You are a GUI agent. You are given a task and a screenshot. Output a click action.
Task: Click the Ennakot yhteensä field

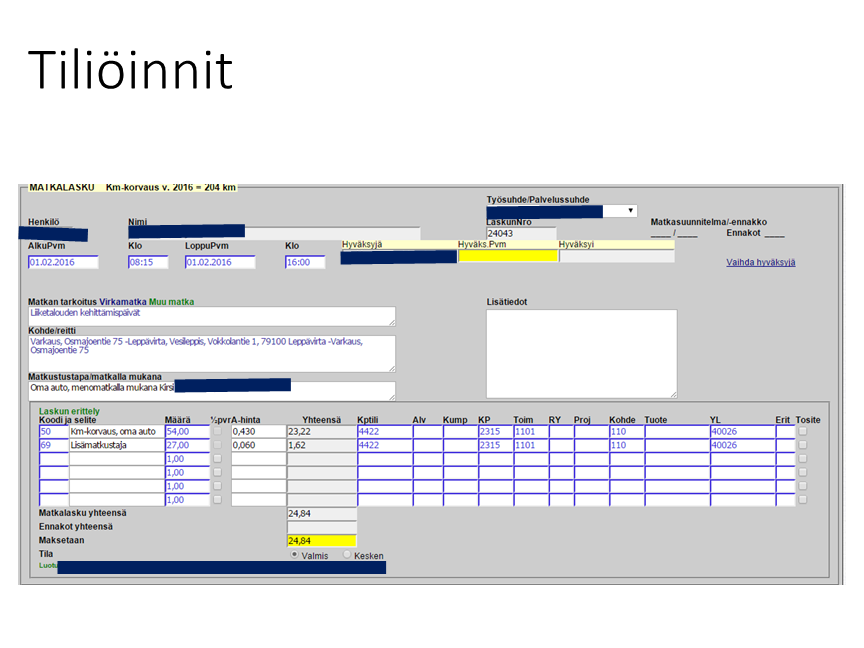[321, 527]
